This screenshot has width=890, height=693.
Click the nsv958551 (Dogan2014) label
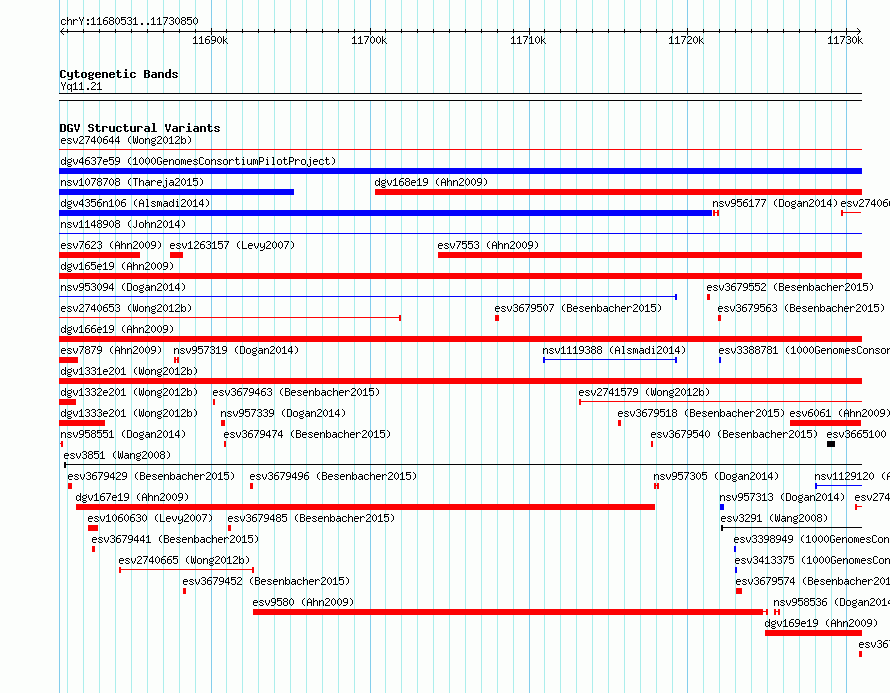pos(123,434)
